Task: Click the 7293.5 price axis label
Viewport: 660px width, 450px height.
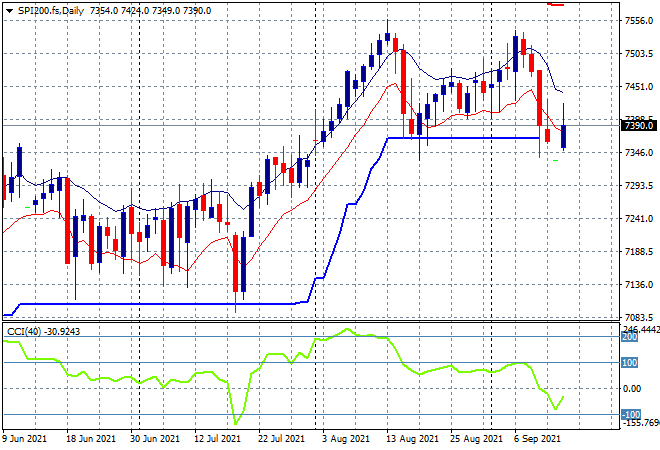Action: [639, 186]
